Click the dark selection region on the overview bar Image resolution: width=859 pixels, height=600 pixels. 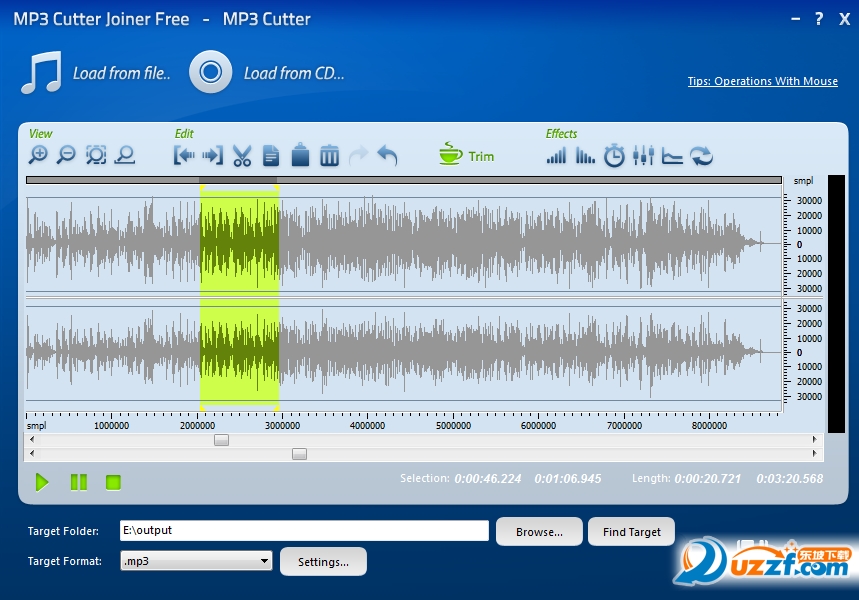pyautogui.click(x=238, y=180)
